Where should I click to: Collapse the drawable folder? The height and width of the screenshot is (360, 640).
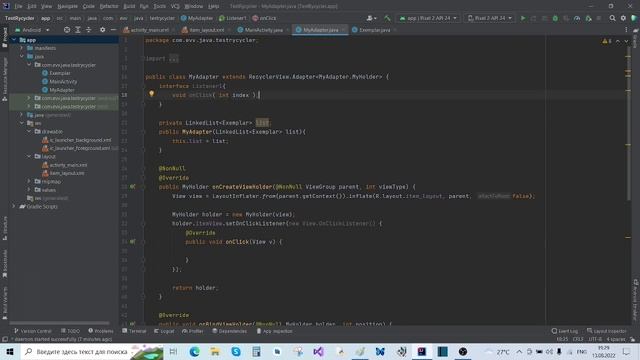coord(29,131)
